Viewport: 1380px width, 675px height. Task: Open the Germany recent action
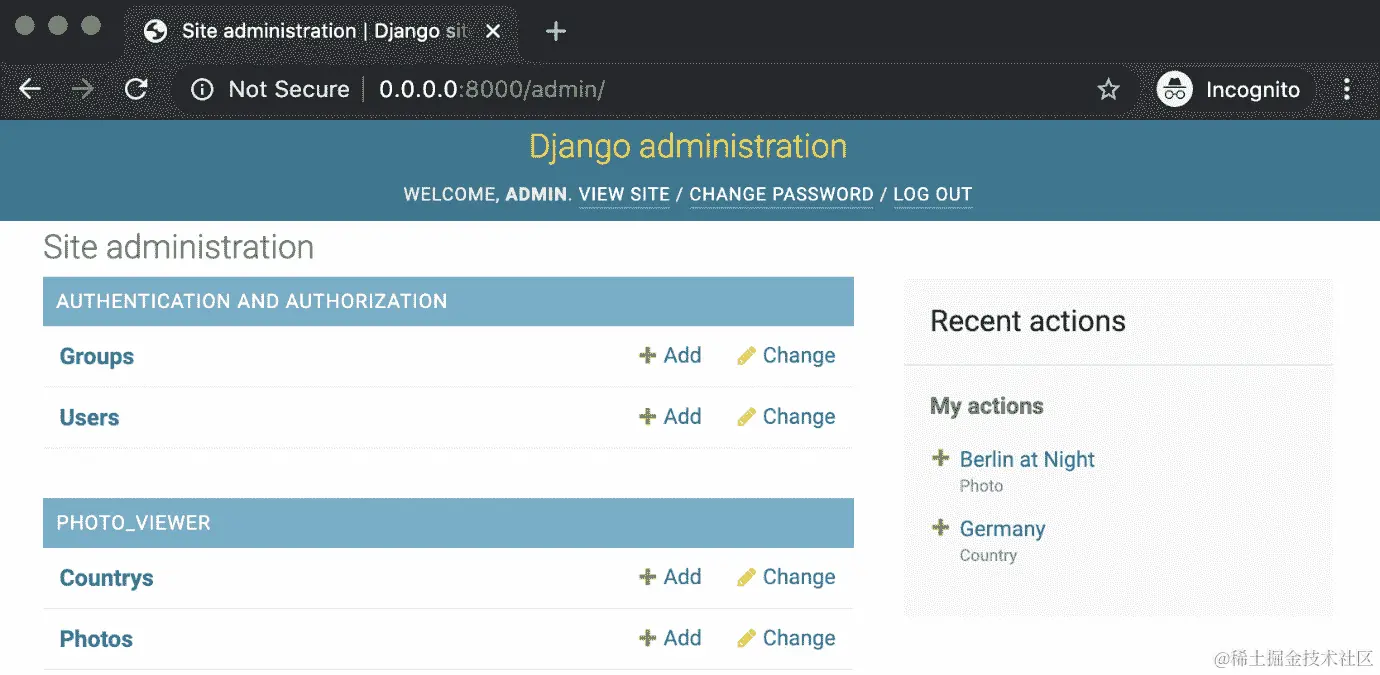(1002, 529)
